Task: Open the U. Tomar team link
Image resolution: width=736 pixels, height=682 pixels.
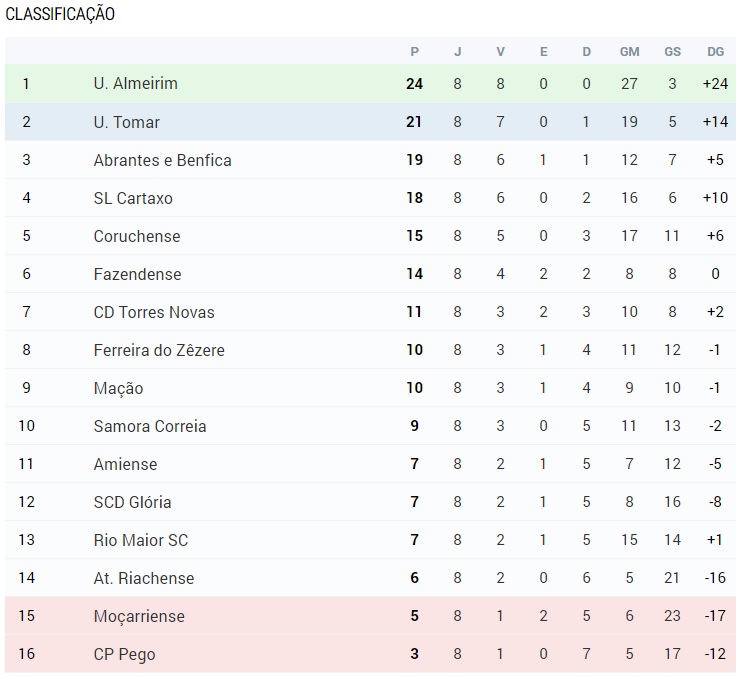Action: (x=126, y=122)
